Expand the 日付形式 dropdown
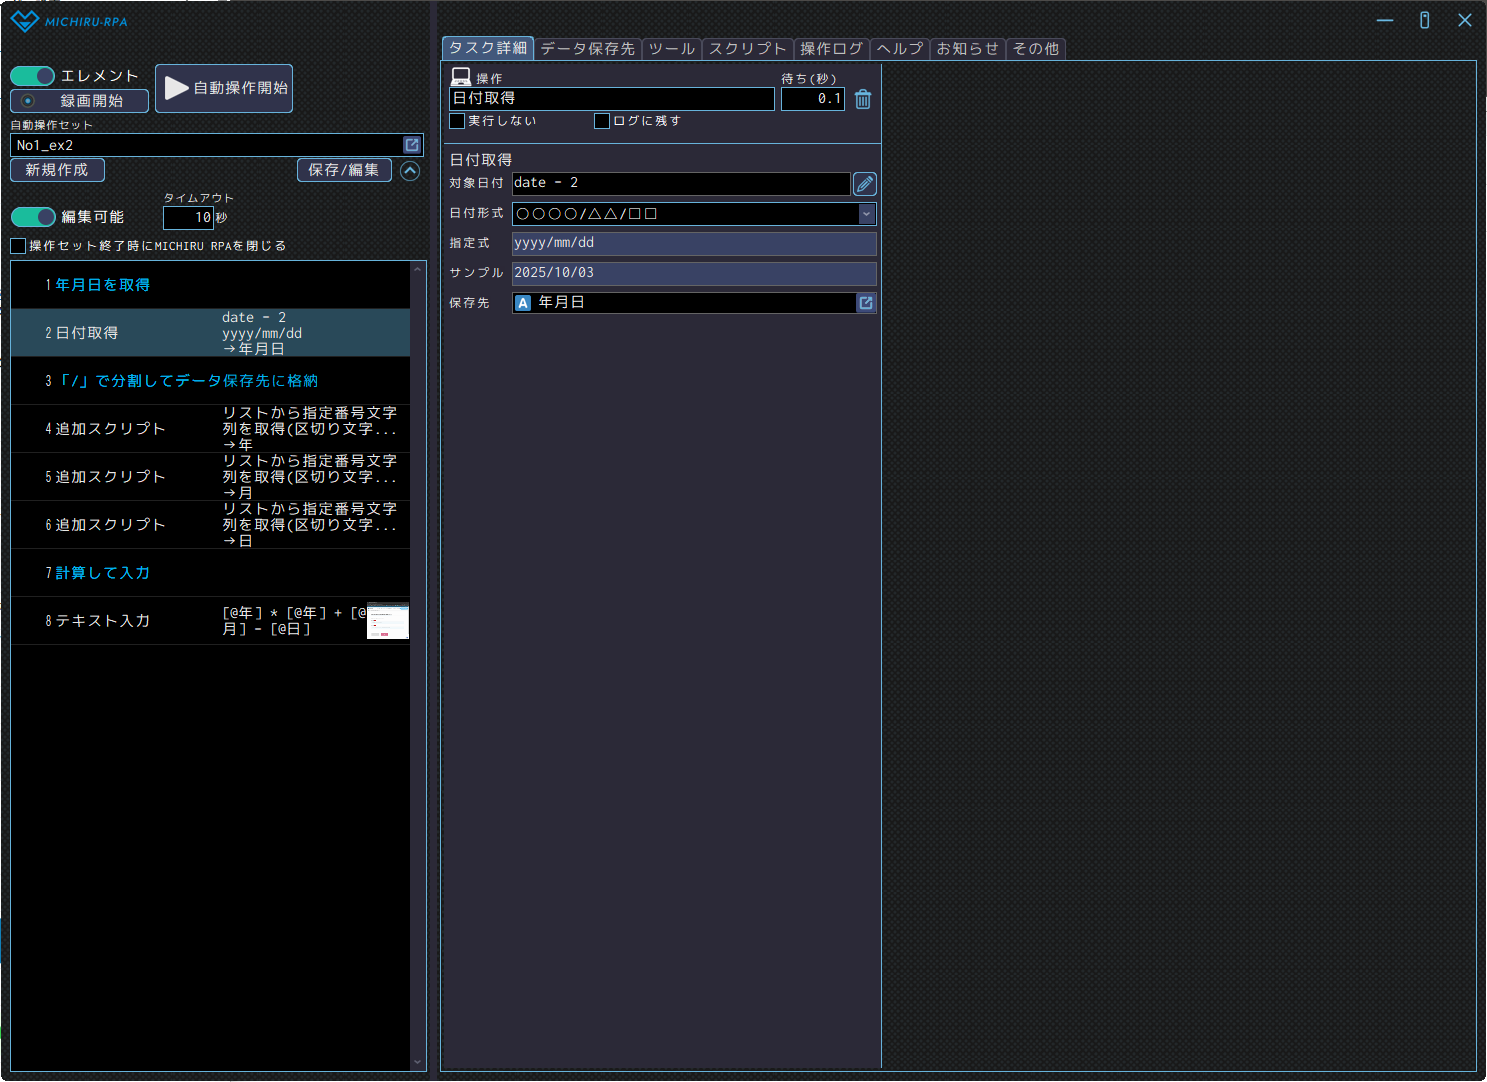 click(867, 214)
